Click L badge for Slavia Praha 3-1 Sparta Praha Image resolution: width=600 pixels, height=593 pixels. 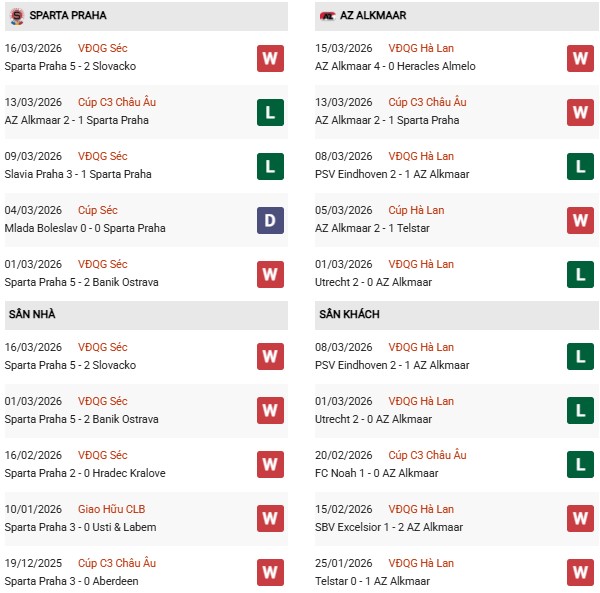(269, 166)
